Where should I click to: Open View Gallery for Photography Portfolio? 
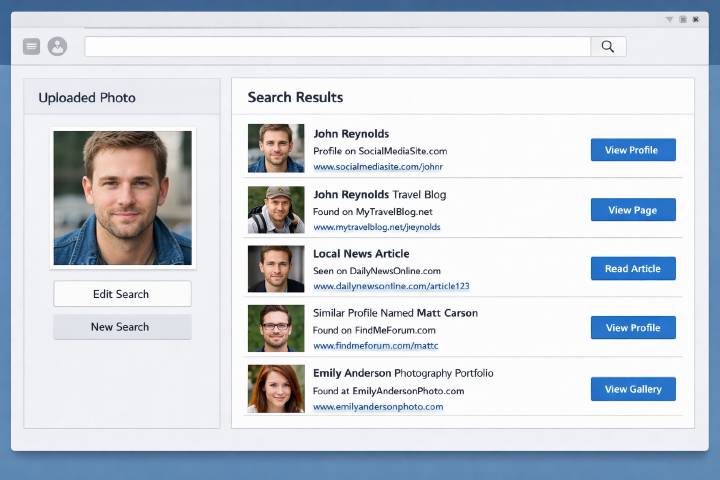633,389
